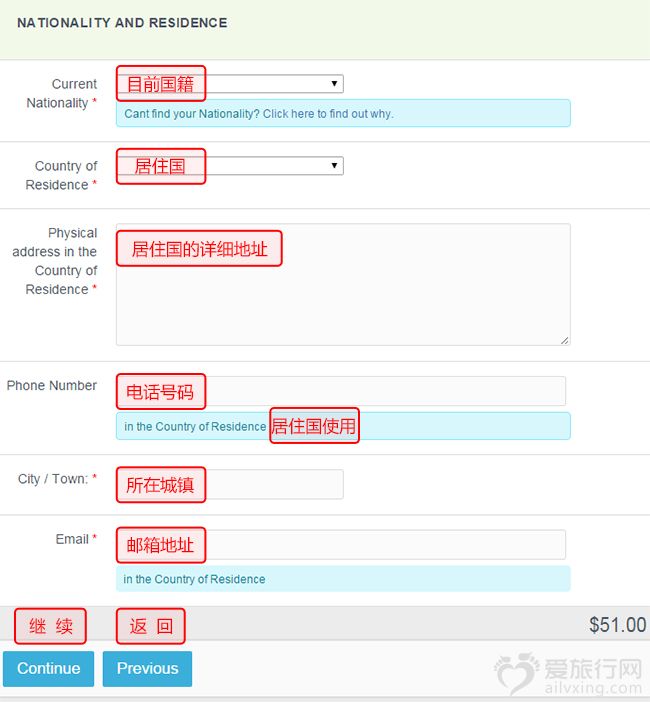Click the Email input field

click(341, 544)
